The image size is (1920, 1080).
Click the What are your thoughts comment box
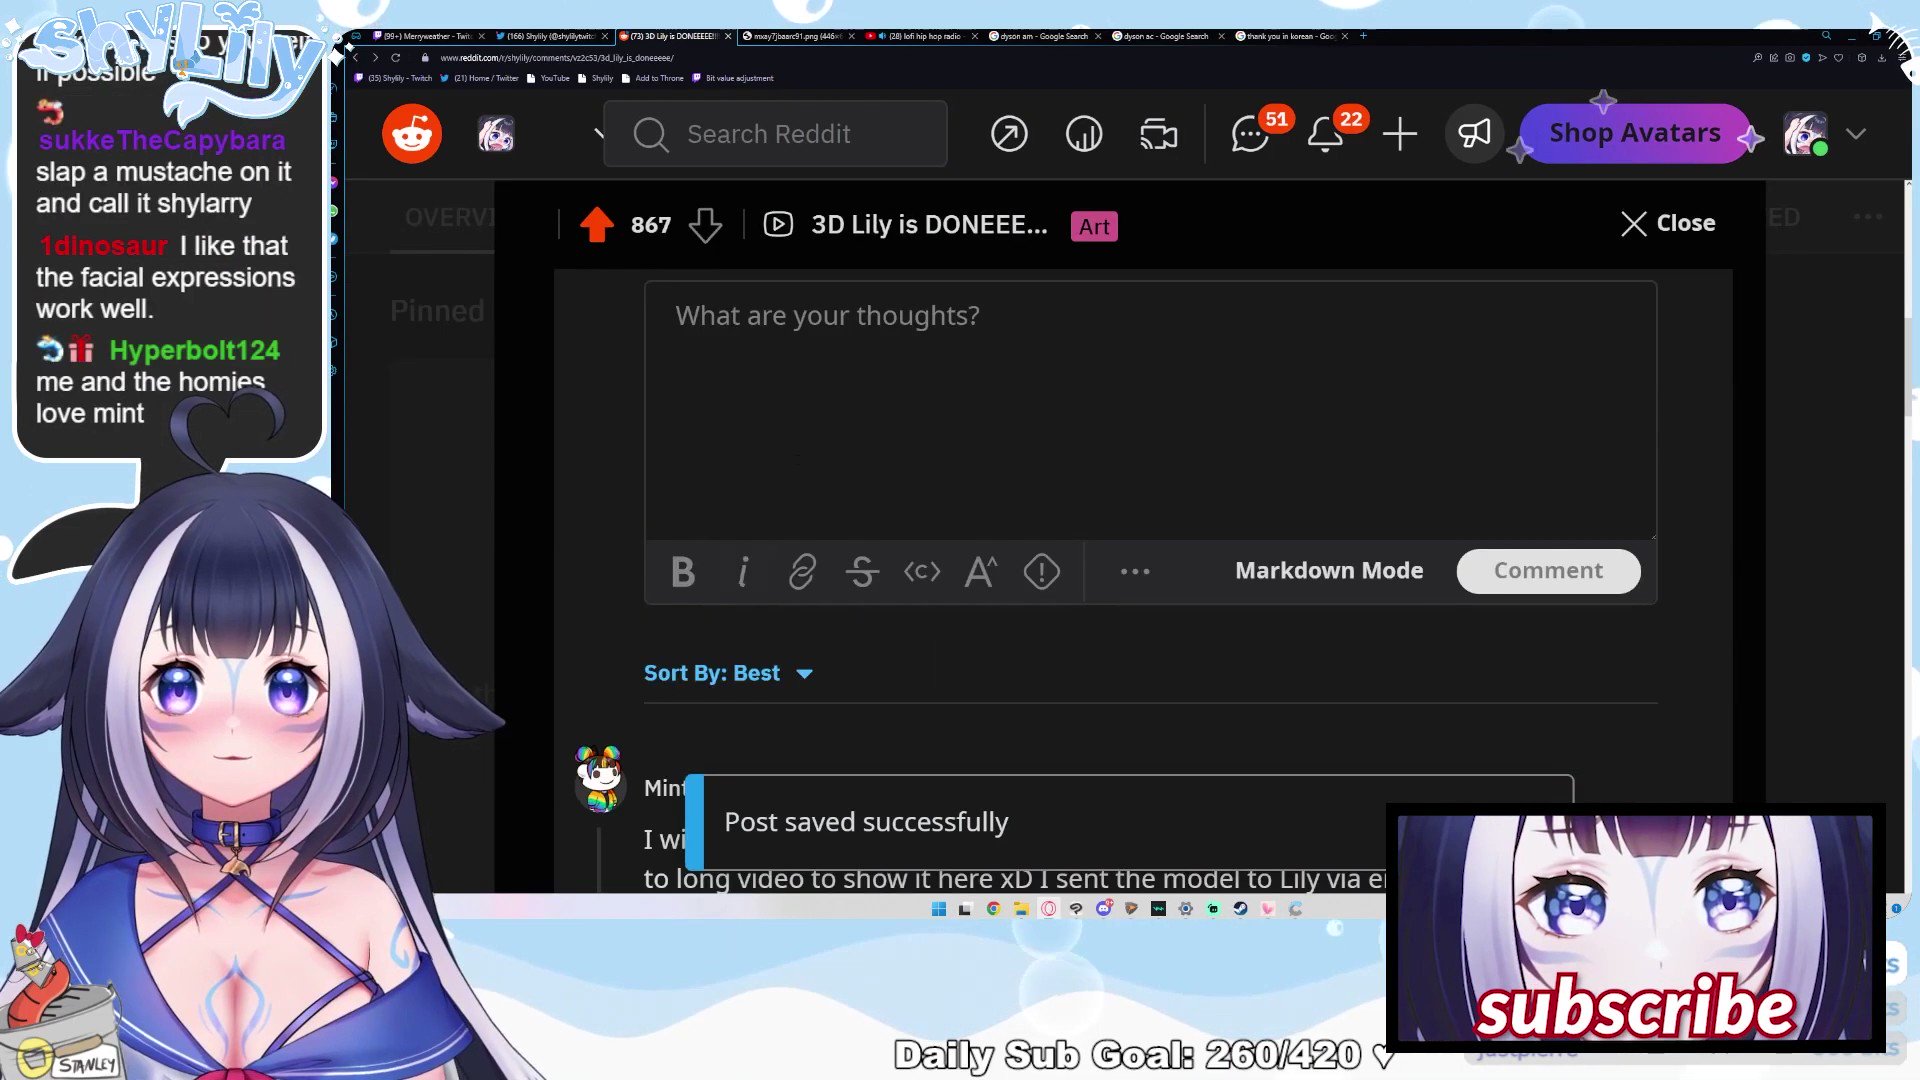click(x=1150, y=411)
